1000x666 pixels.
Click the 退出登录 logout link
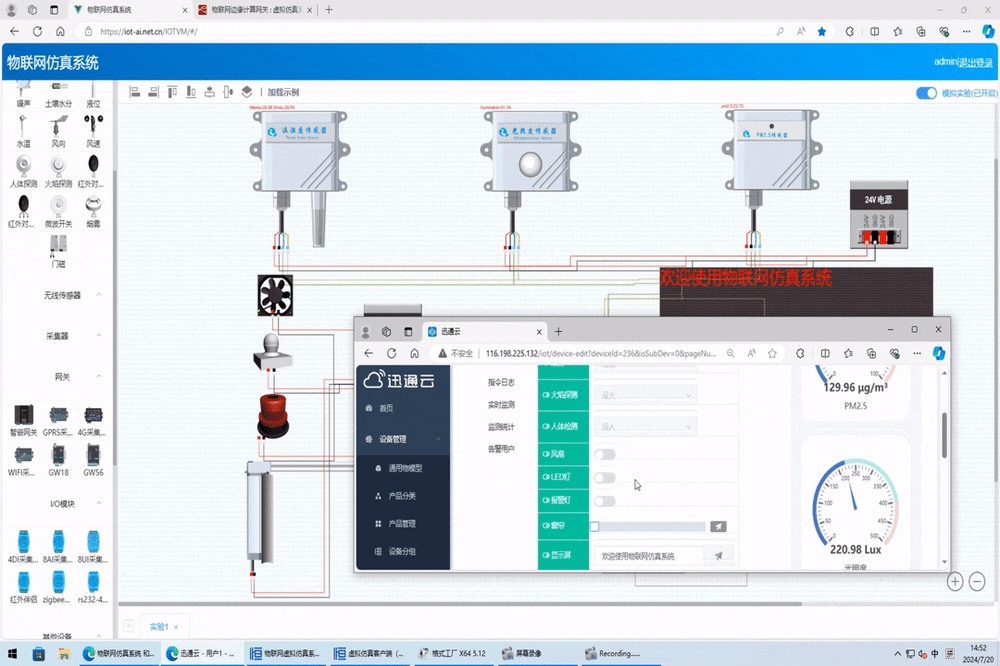point(975,62)
